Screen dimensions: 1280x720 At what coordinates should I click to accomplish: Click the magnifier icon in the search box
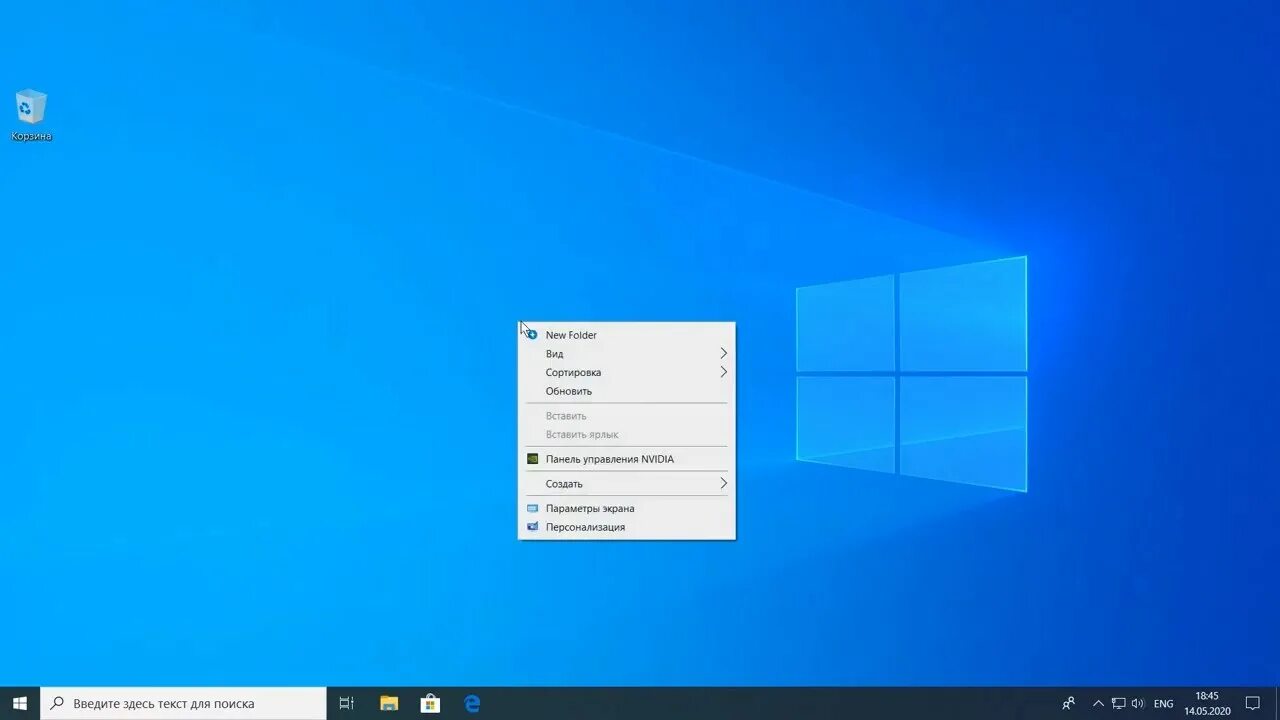[58, 703]
